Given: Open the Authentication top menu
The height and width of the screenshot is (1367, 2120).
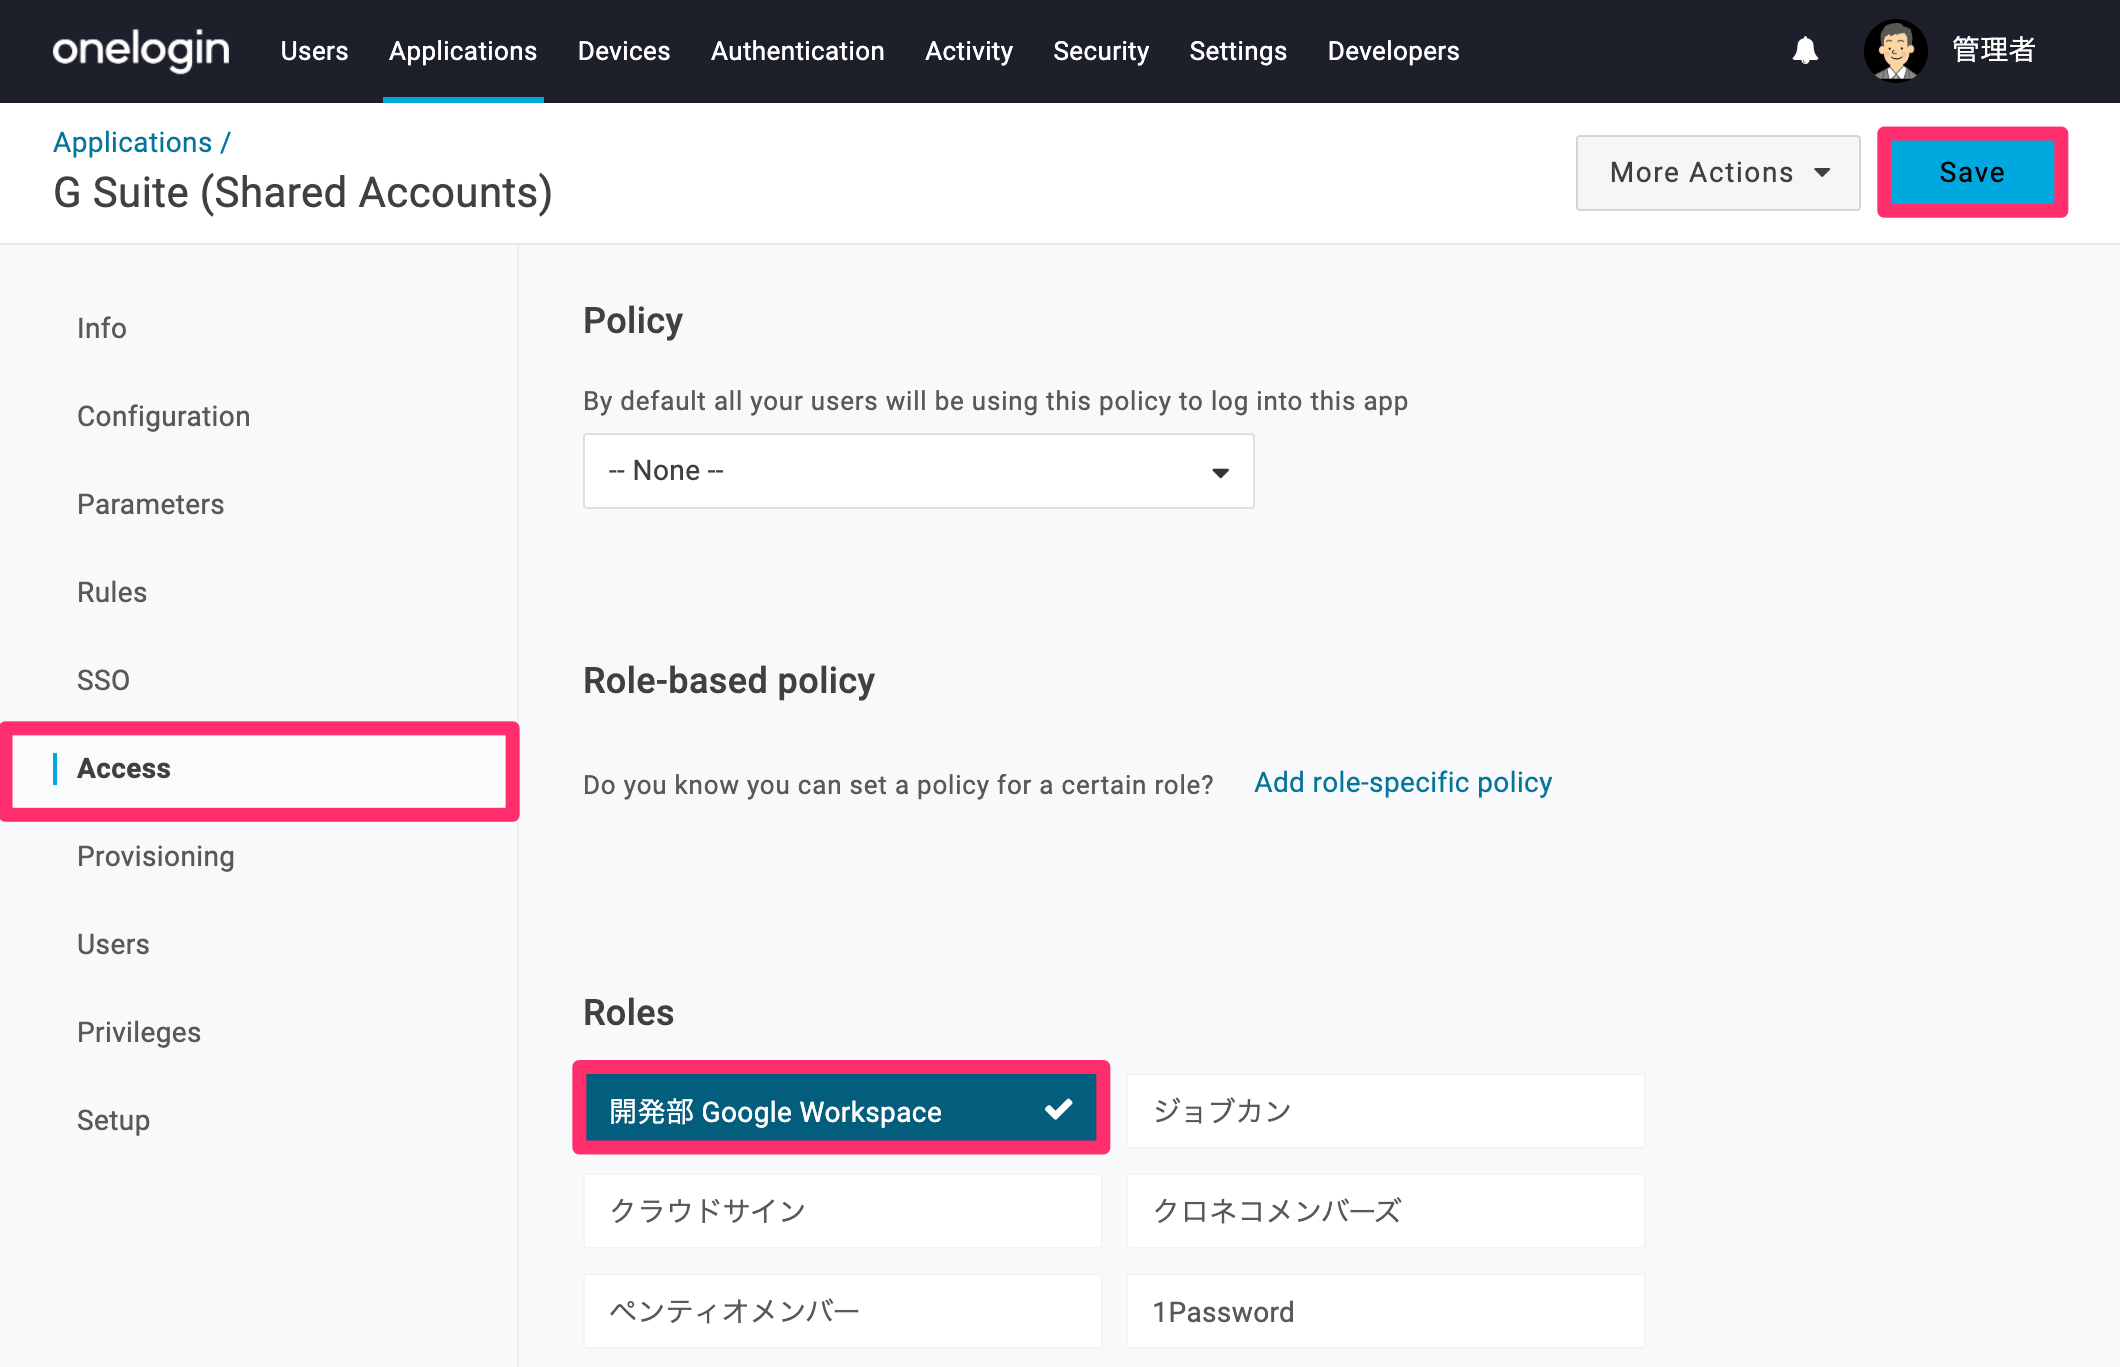Looking at the screenshot, I should point(798,51).
